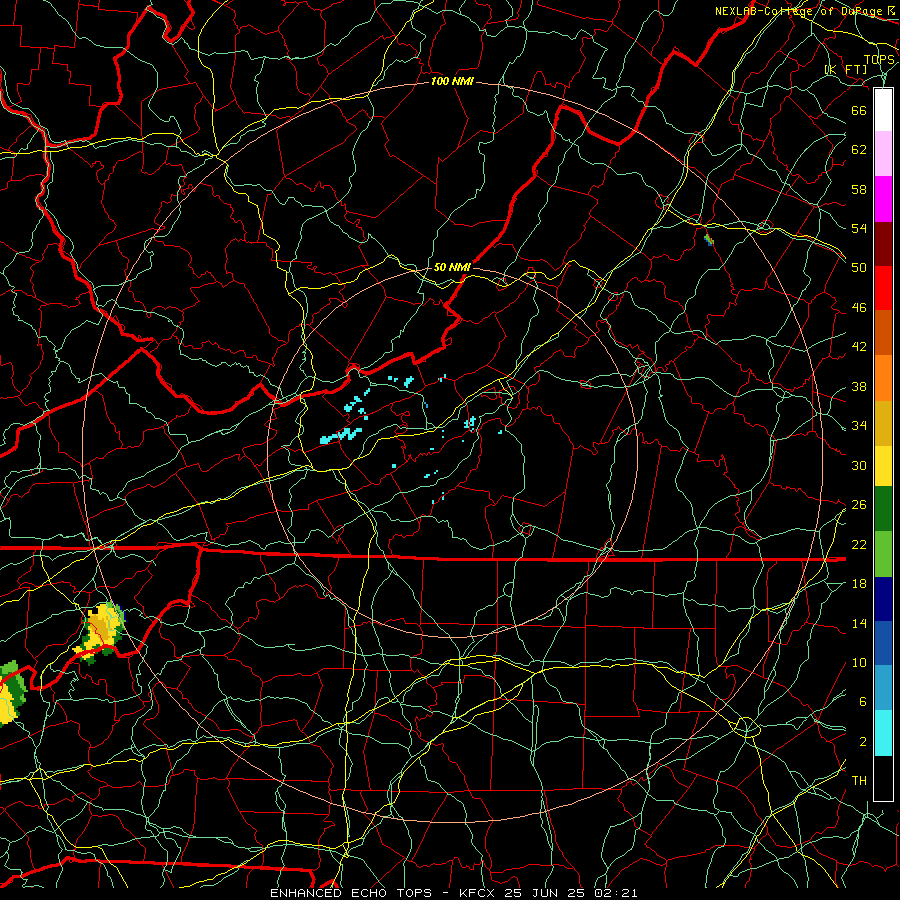Click the yellow-green storm cell left of the 100 NMI ring
The image size is (900, 900).
[x=101, y=631]
